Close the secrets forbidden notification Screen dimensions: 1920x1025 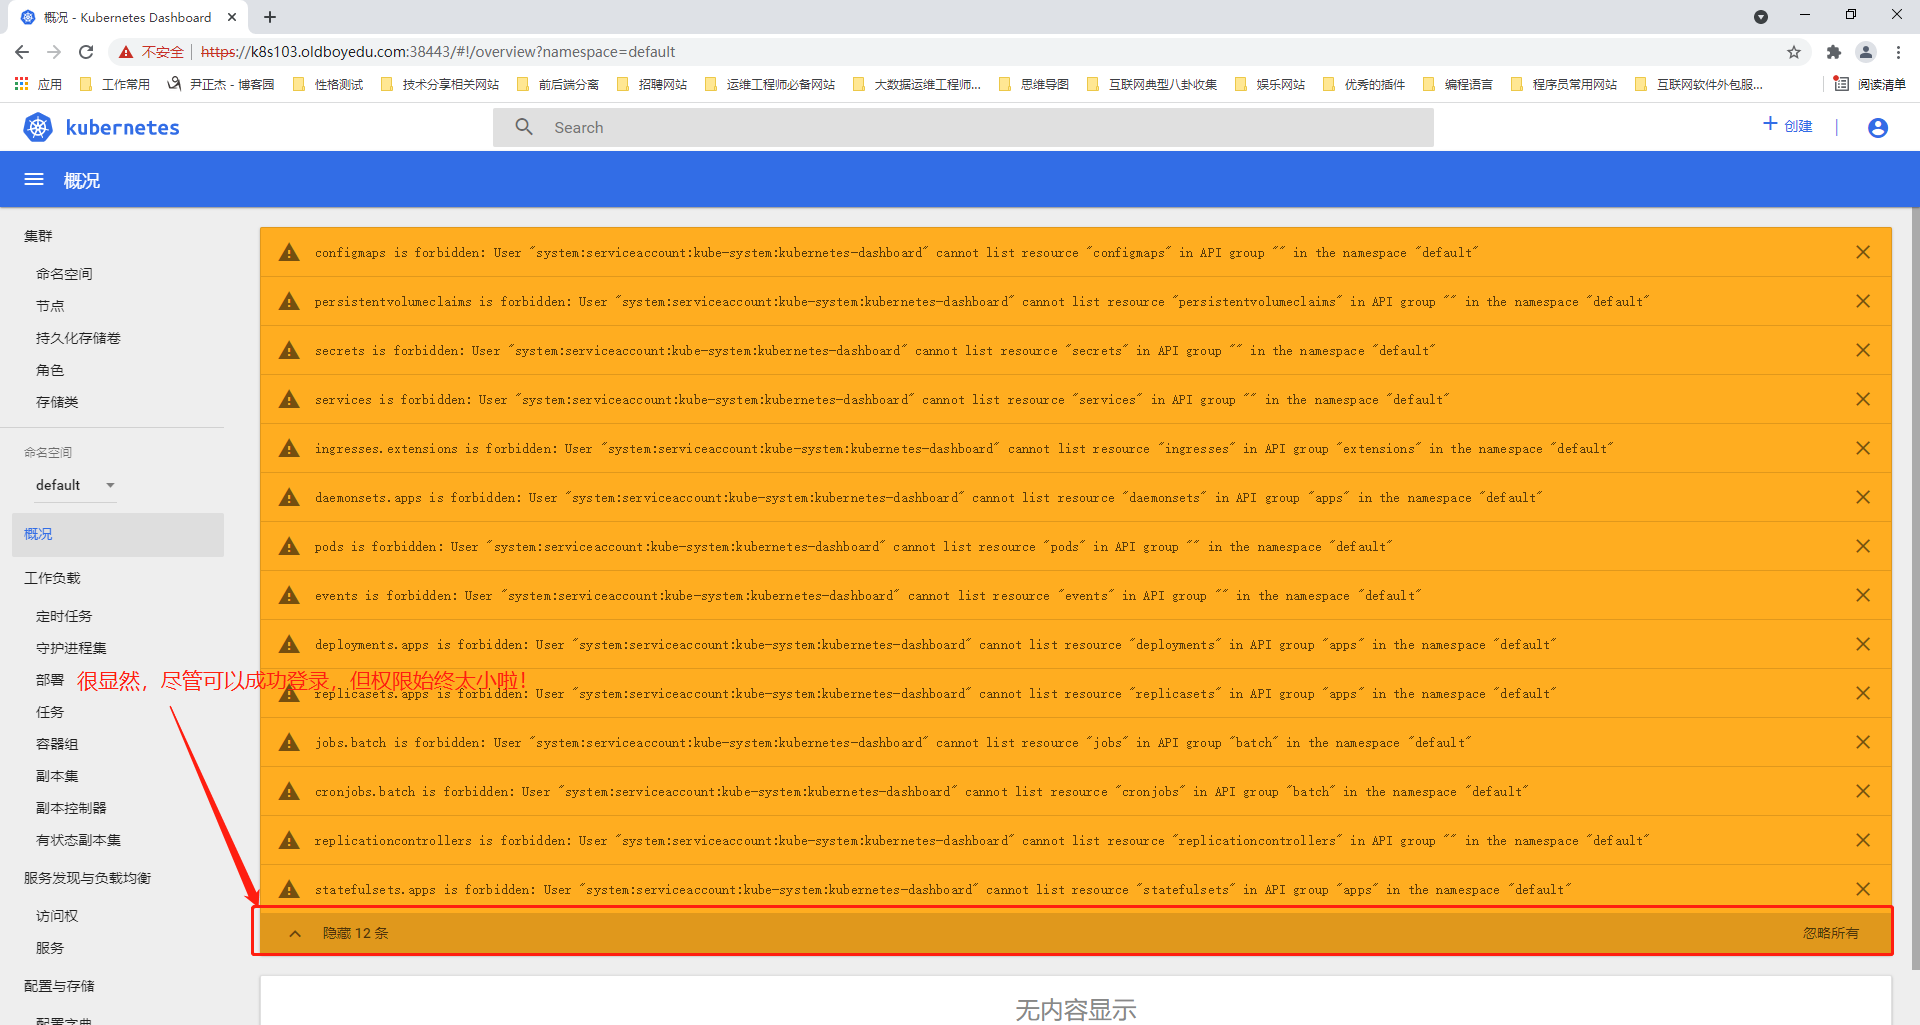click(x=1862, y=350)
